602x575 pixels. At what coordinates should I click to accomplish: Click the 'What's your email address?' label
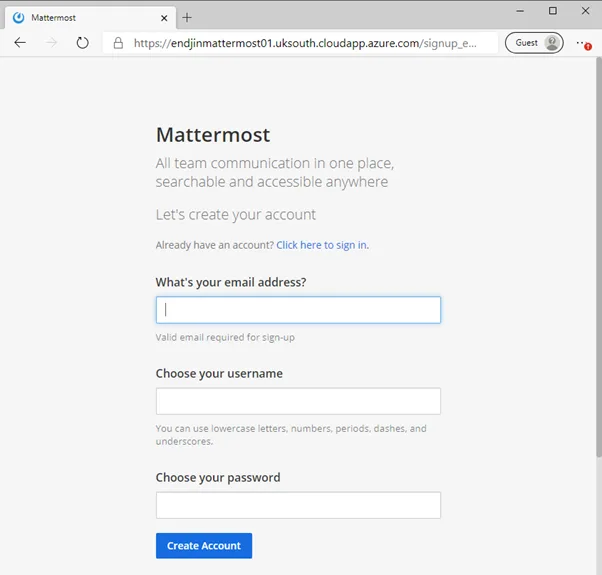(231, 283)
